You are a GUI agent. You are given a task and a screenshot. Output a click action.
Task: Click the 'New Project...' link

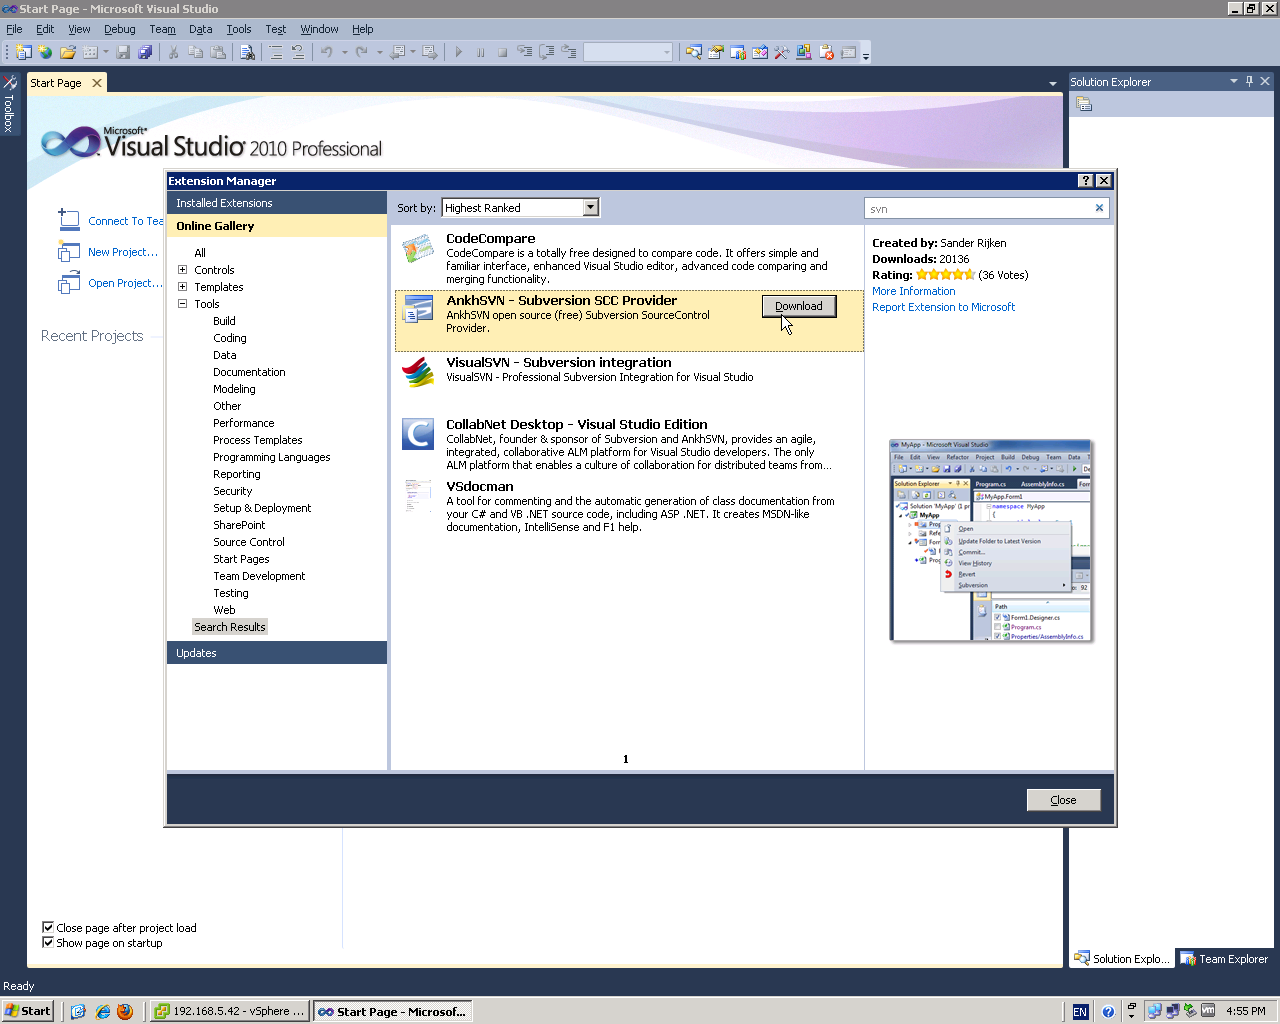pyautogui.click(x=123, y=252)
